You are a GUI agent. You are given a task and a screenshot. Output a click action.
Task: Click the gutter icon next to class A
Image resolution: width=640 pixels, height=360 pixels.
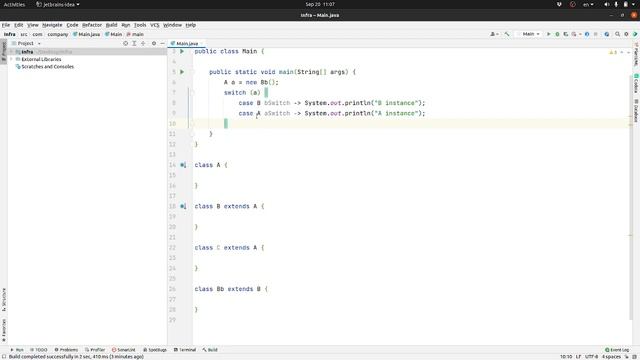(183, 165)
